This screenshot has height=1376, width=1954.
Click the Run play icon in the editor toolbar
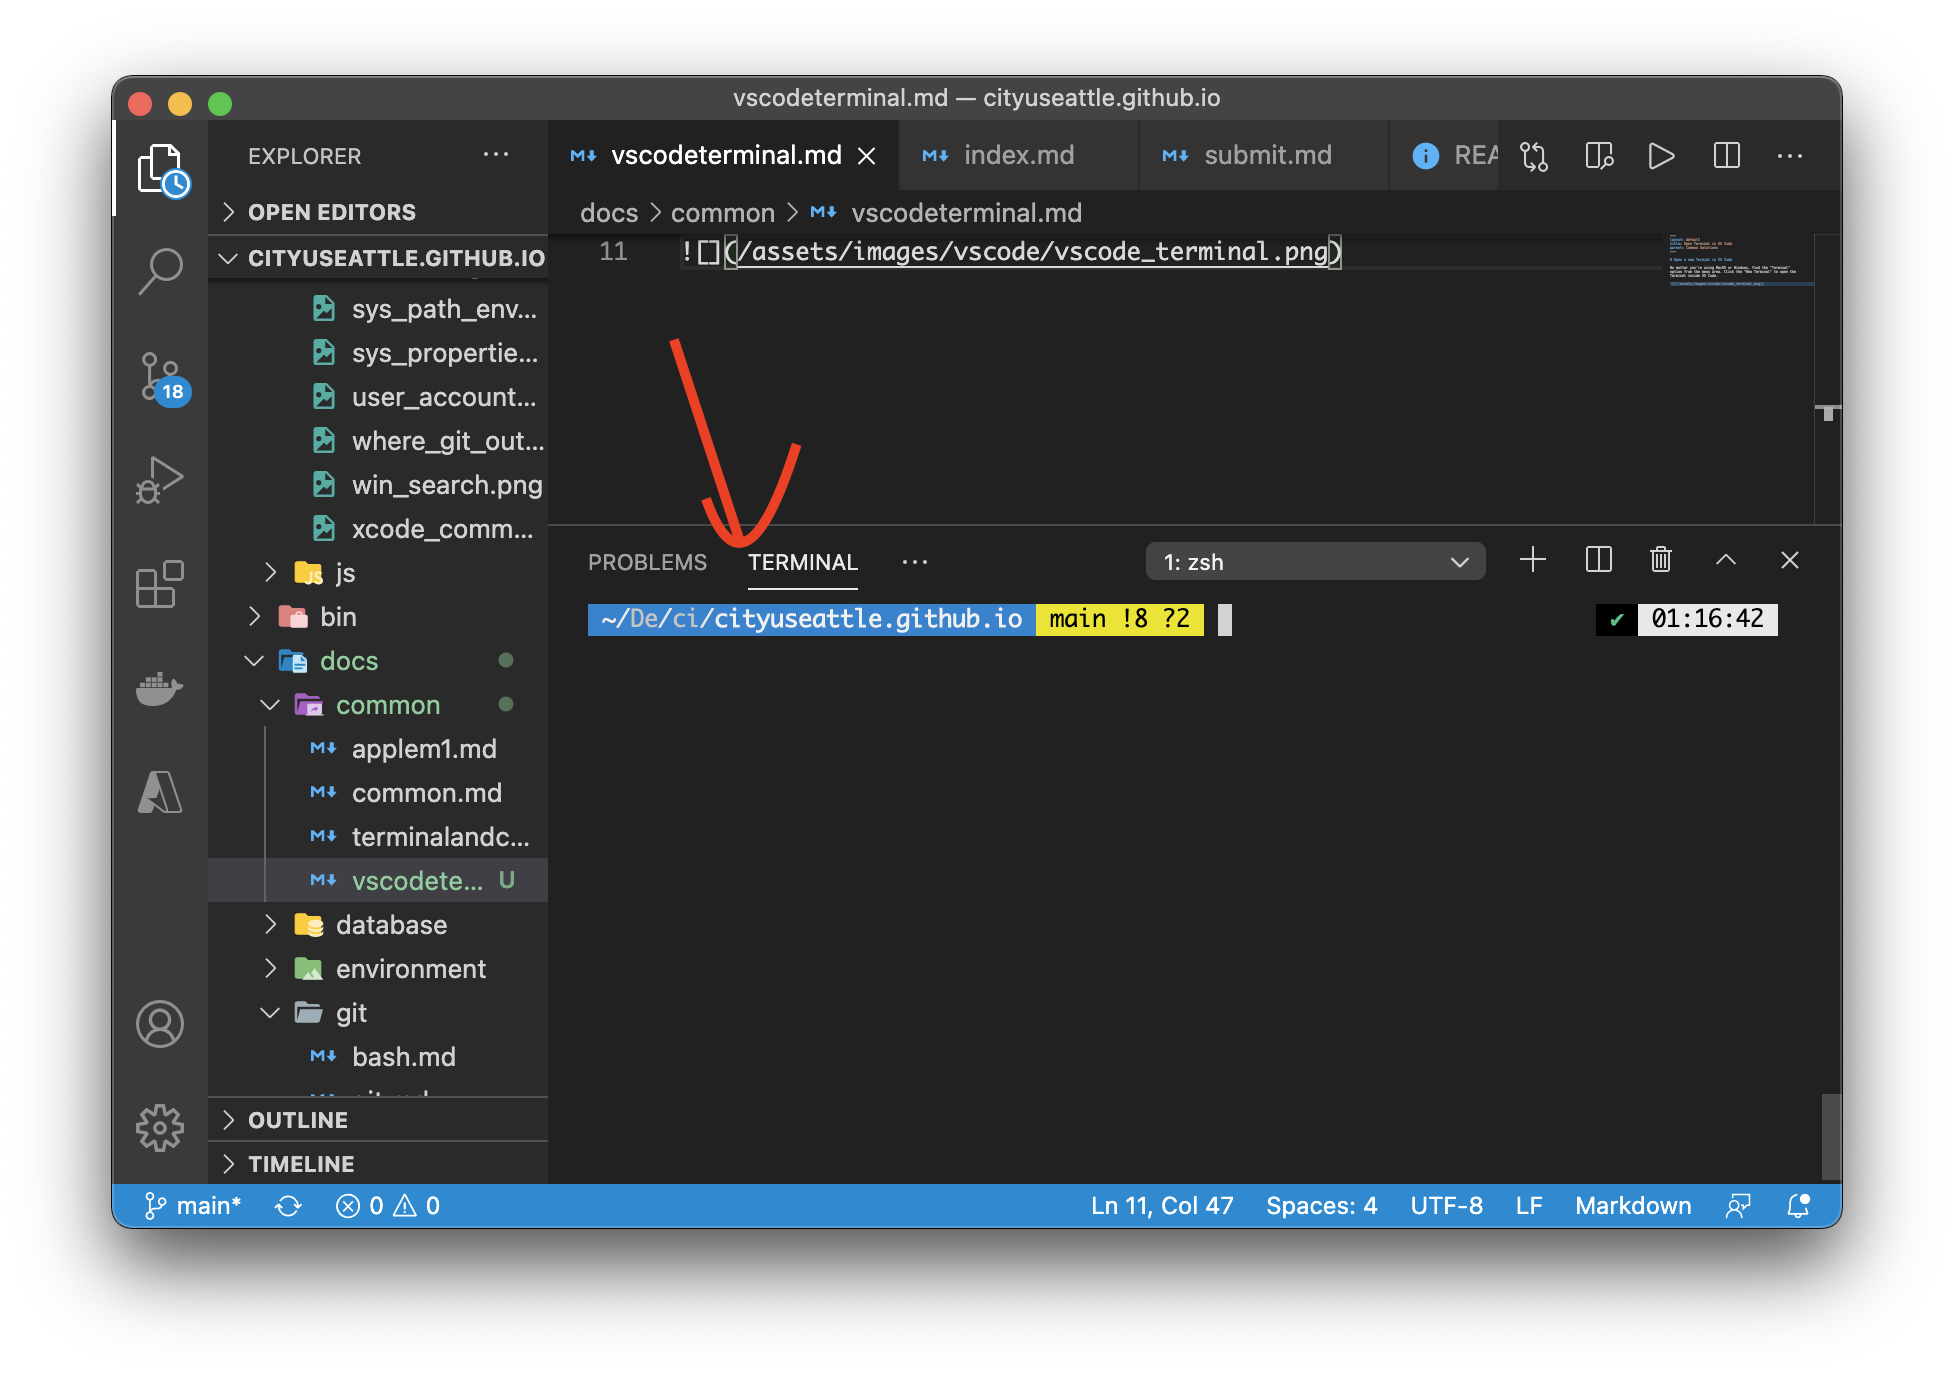(1662, 156)
